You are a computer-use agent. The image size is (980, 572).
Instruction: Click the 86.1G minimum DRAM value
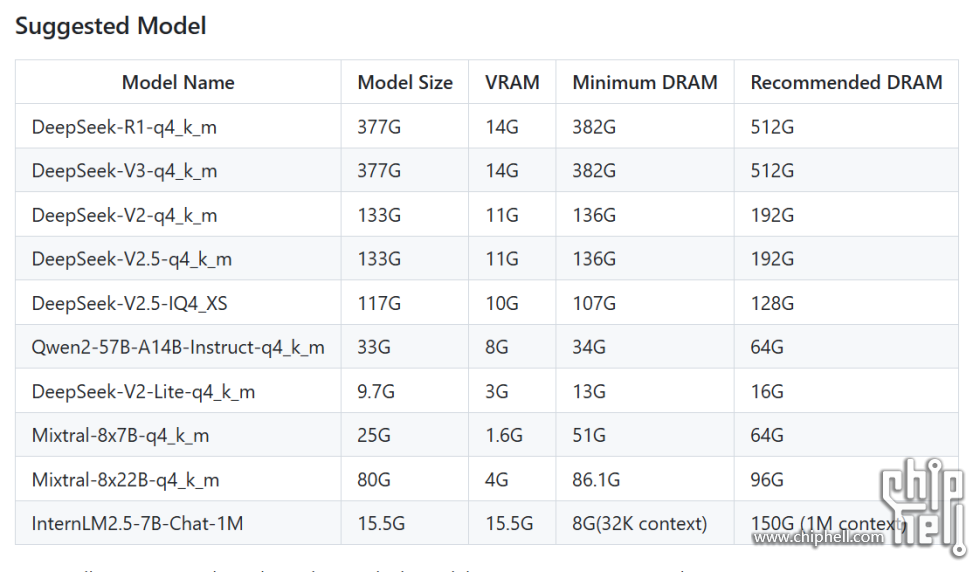pyautogui.click(x=596, y=480)
